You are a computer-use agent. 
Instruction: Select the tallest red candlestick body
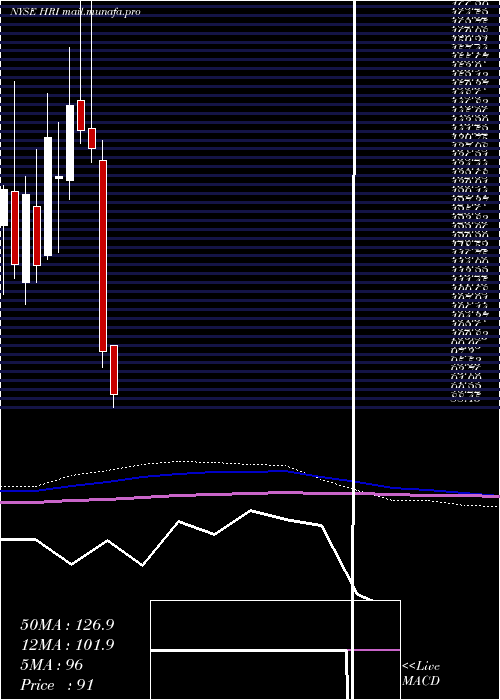[x=103, y=256]
